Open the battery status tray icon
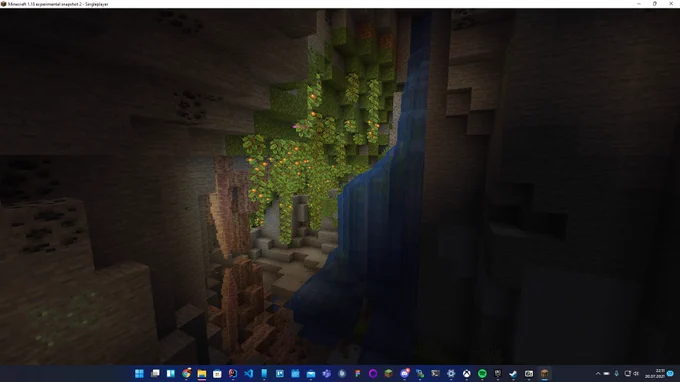The width and height of the screenshot is (680, 382). [x=607, y=373]
